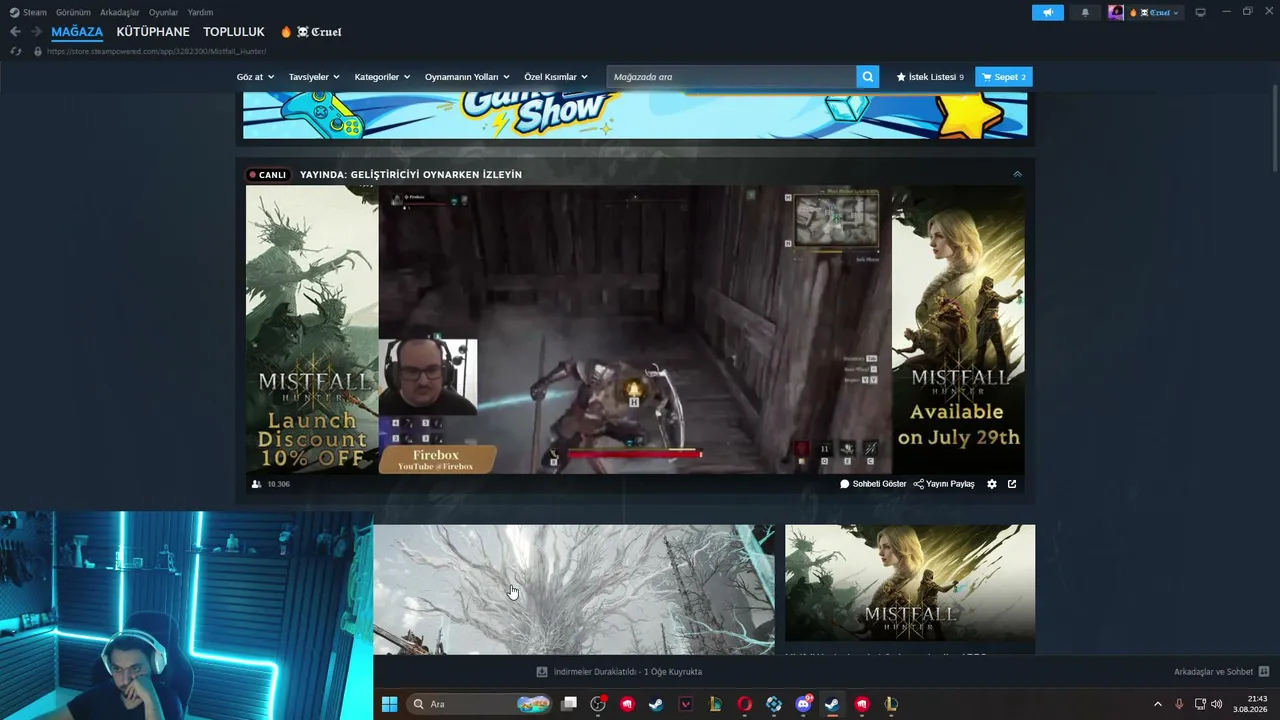Expand the Kategoriler dropdown

[x=382, y=77]
